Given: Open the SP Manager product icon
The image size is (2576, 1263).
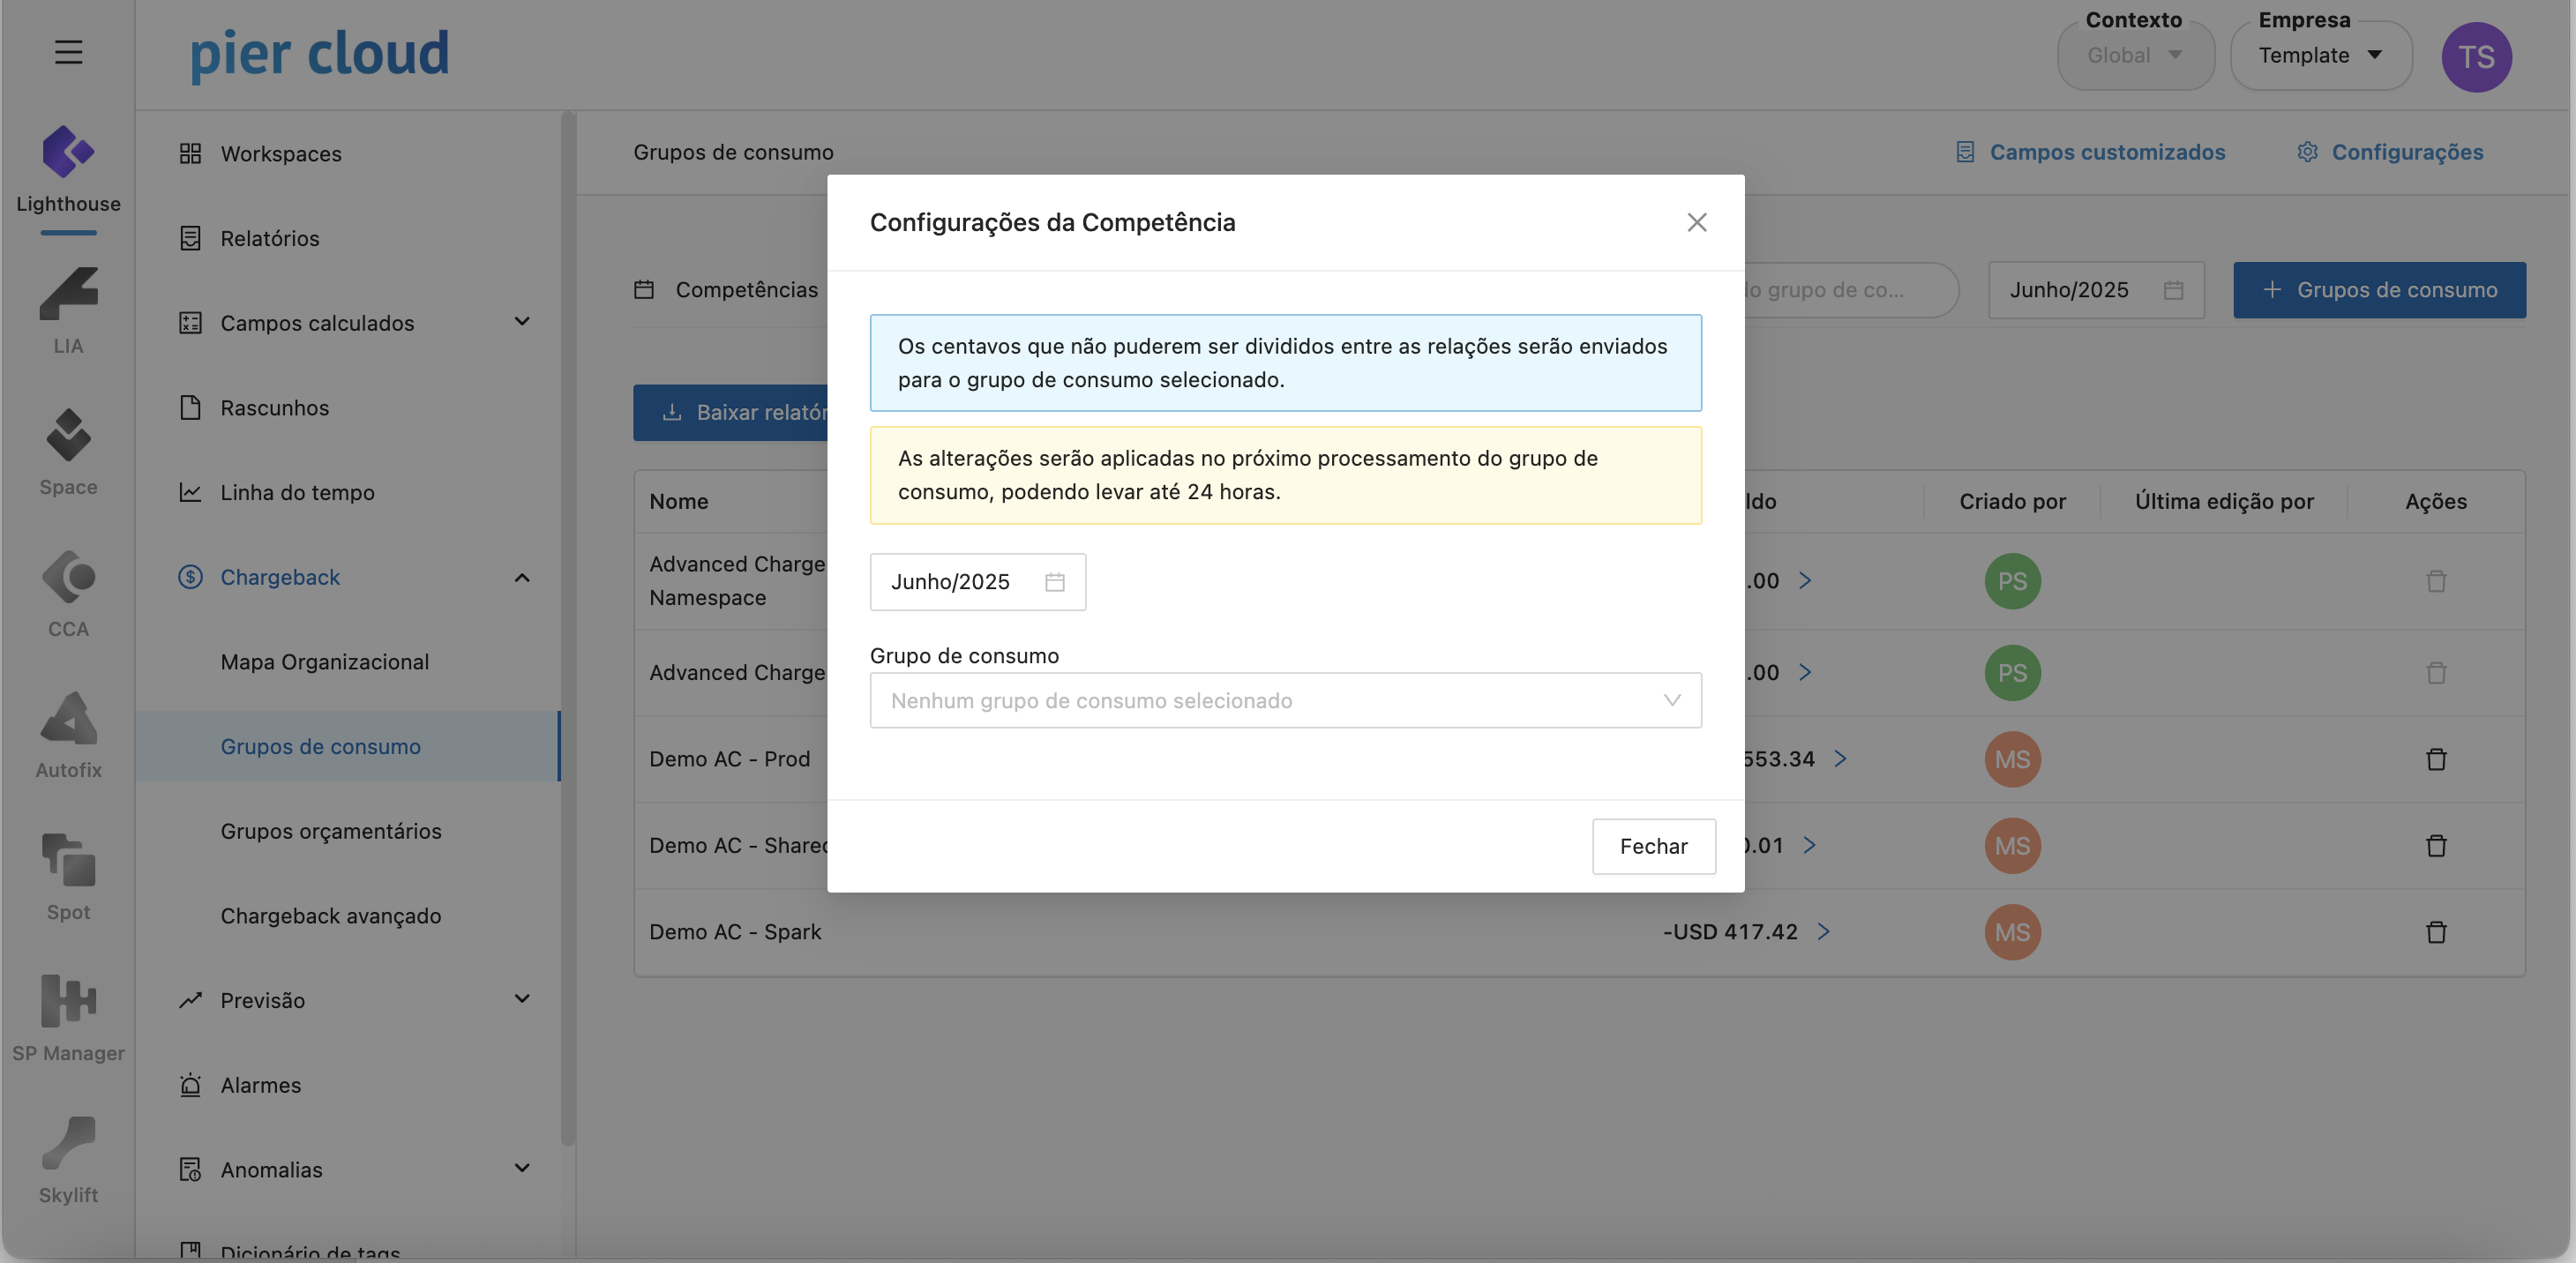Looking at the screenshot, I should 68,1002.
